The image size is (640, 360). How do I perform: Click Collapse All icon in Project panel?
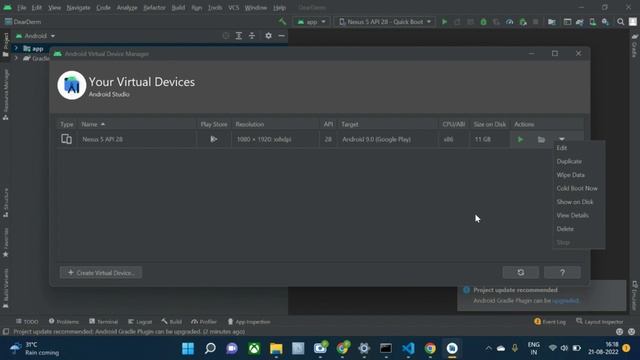coord(252,36)
